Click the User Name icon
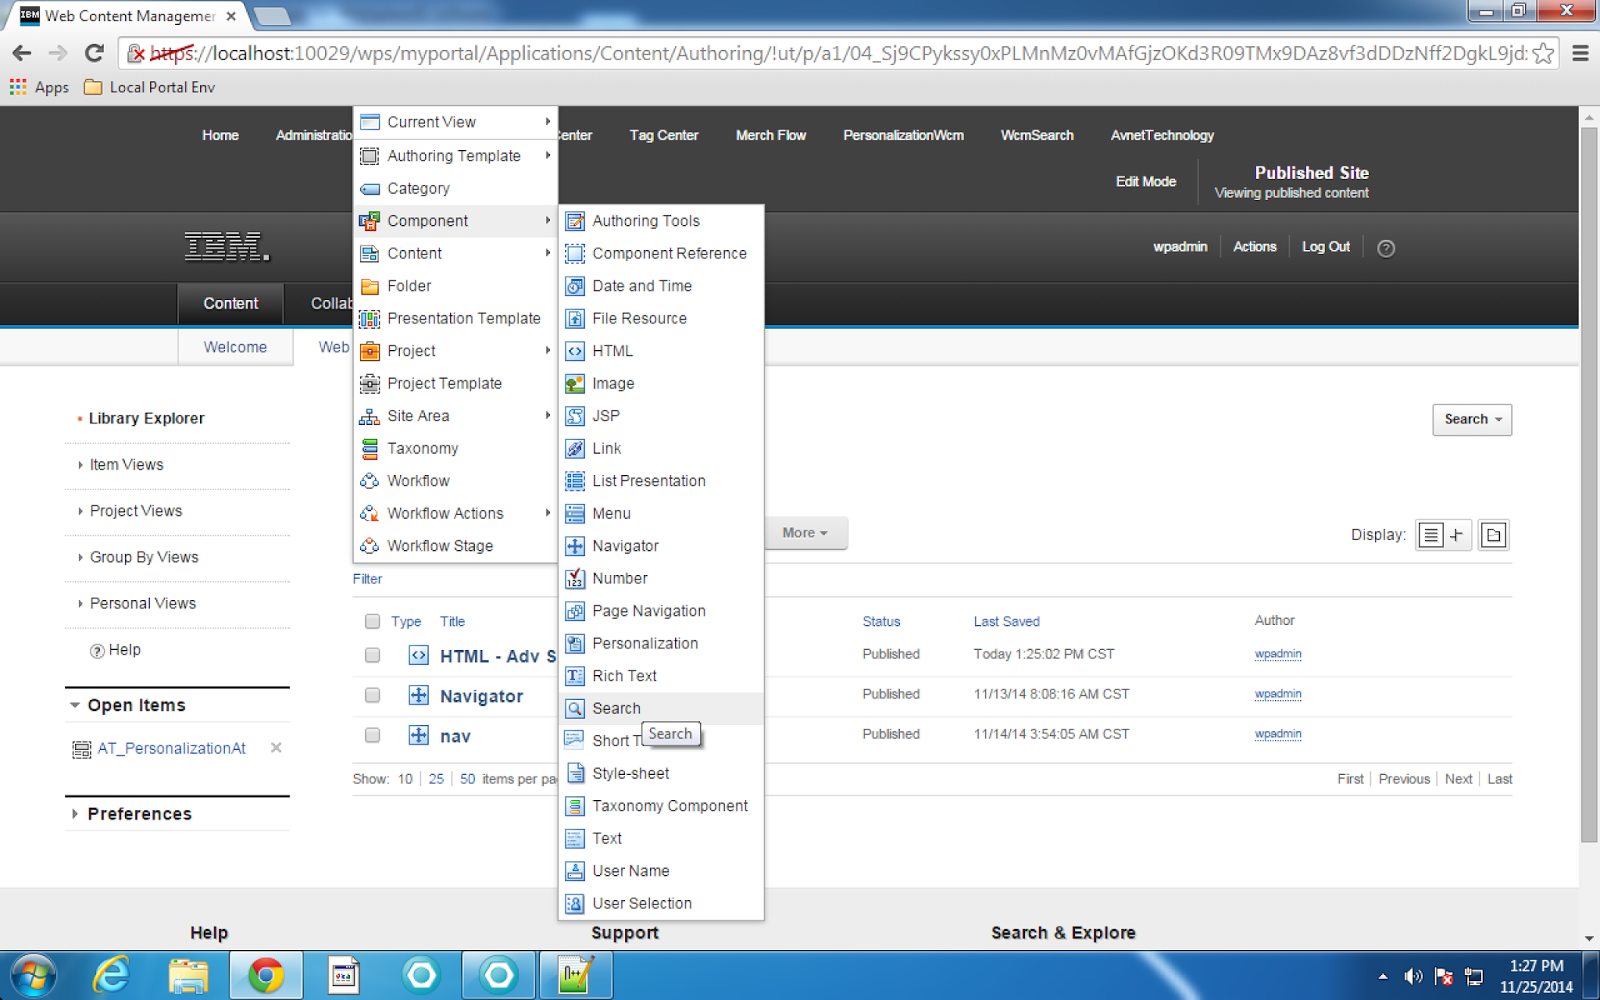 (575, 871)
